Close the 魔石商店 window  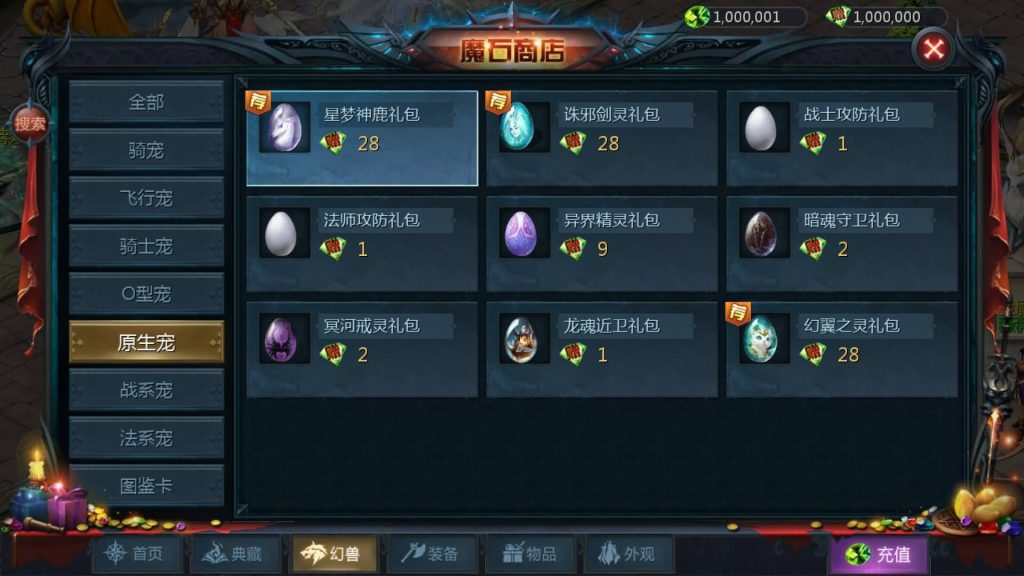933,49
